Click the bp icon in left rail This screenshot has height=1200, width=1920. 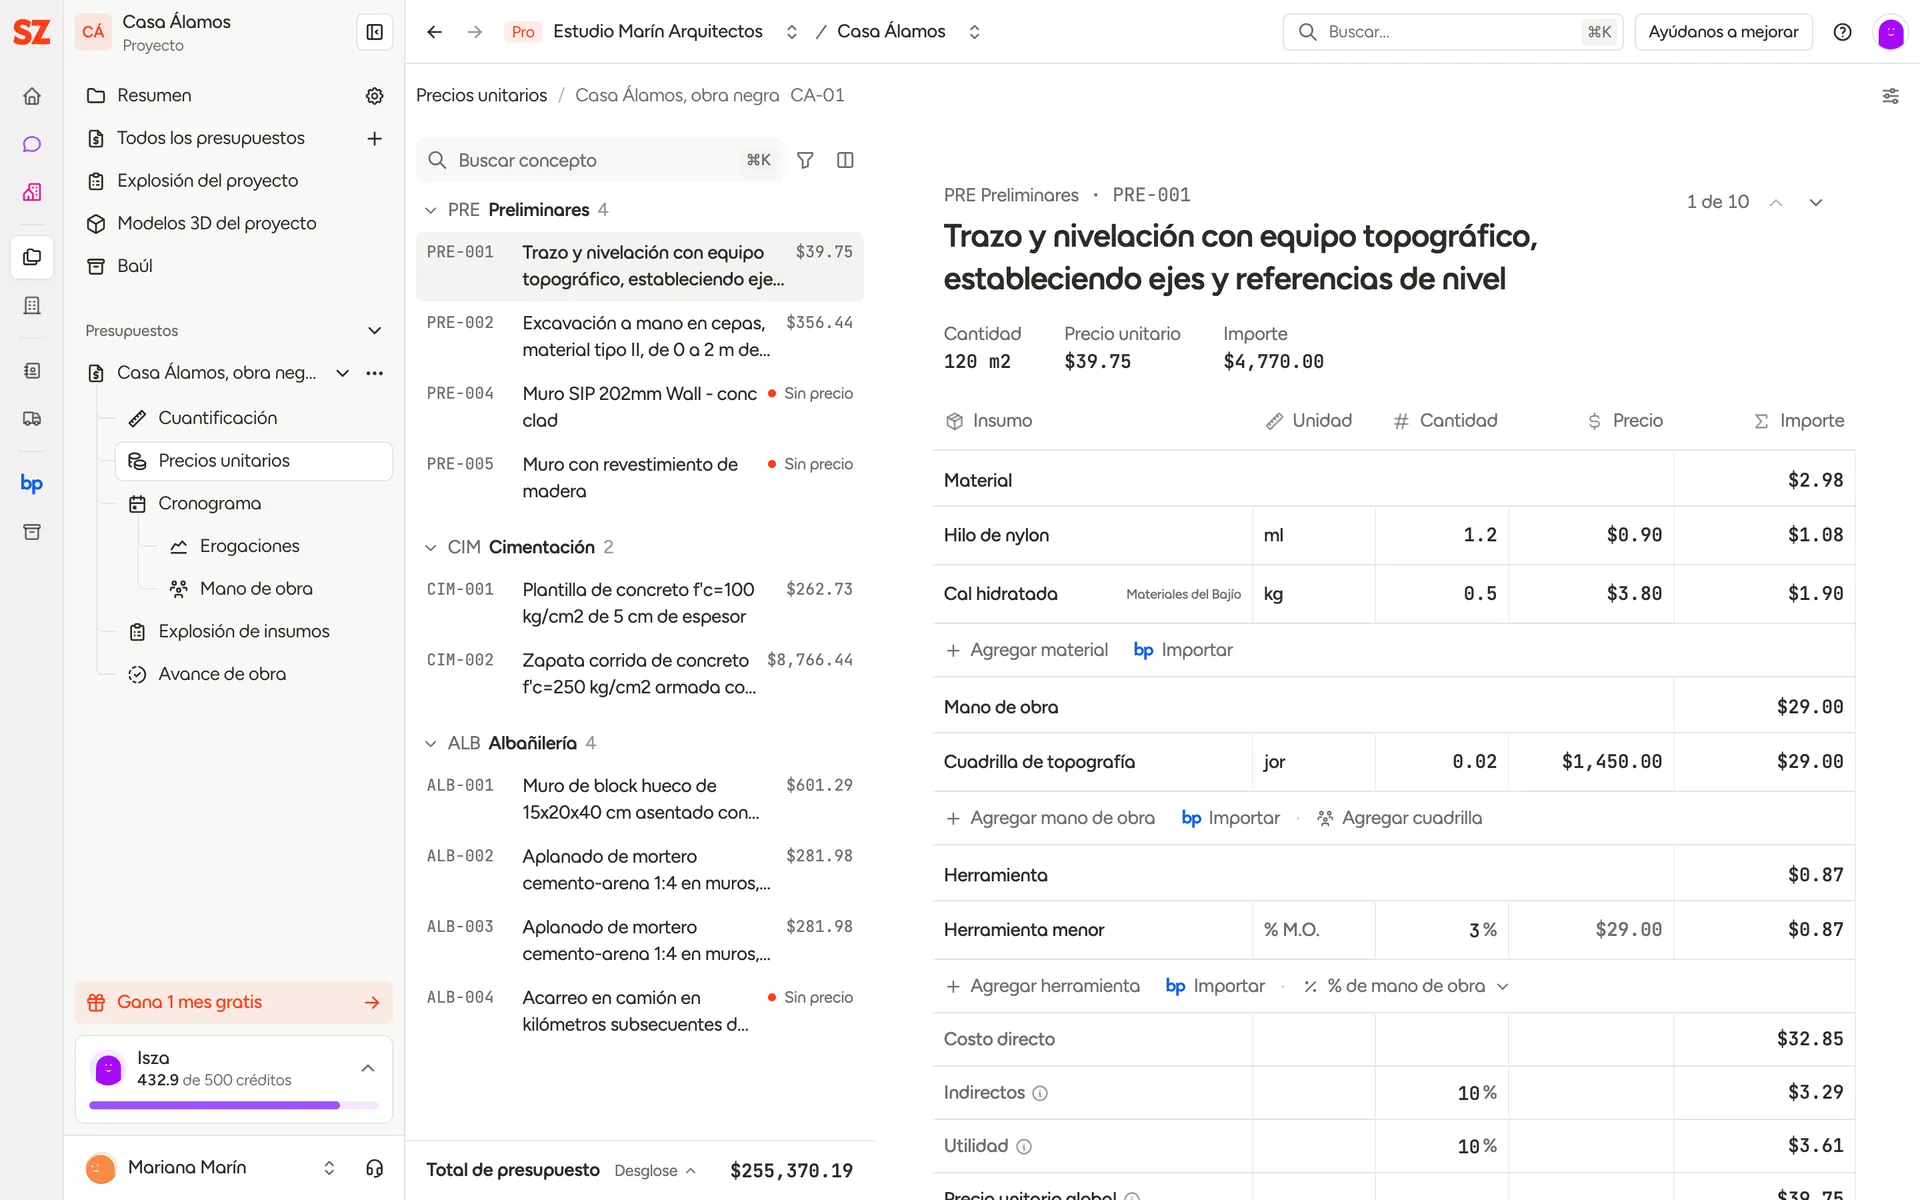(32, 484)
